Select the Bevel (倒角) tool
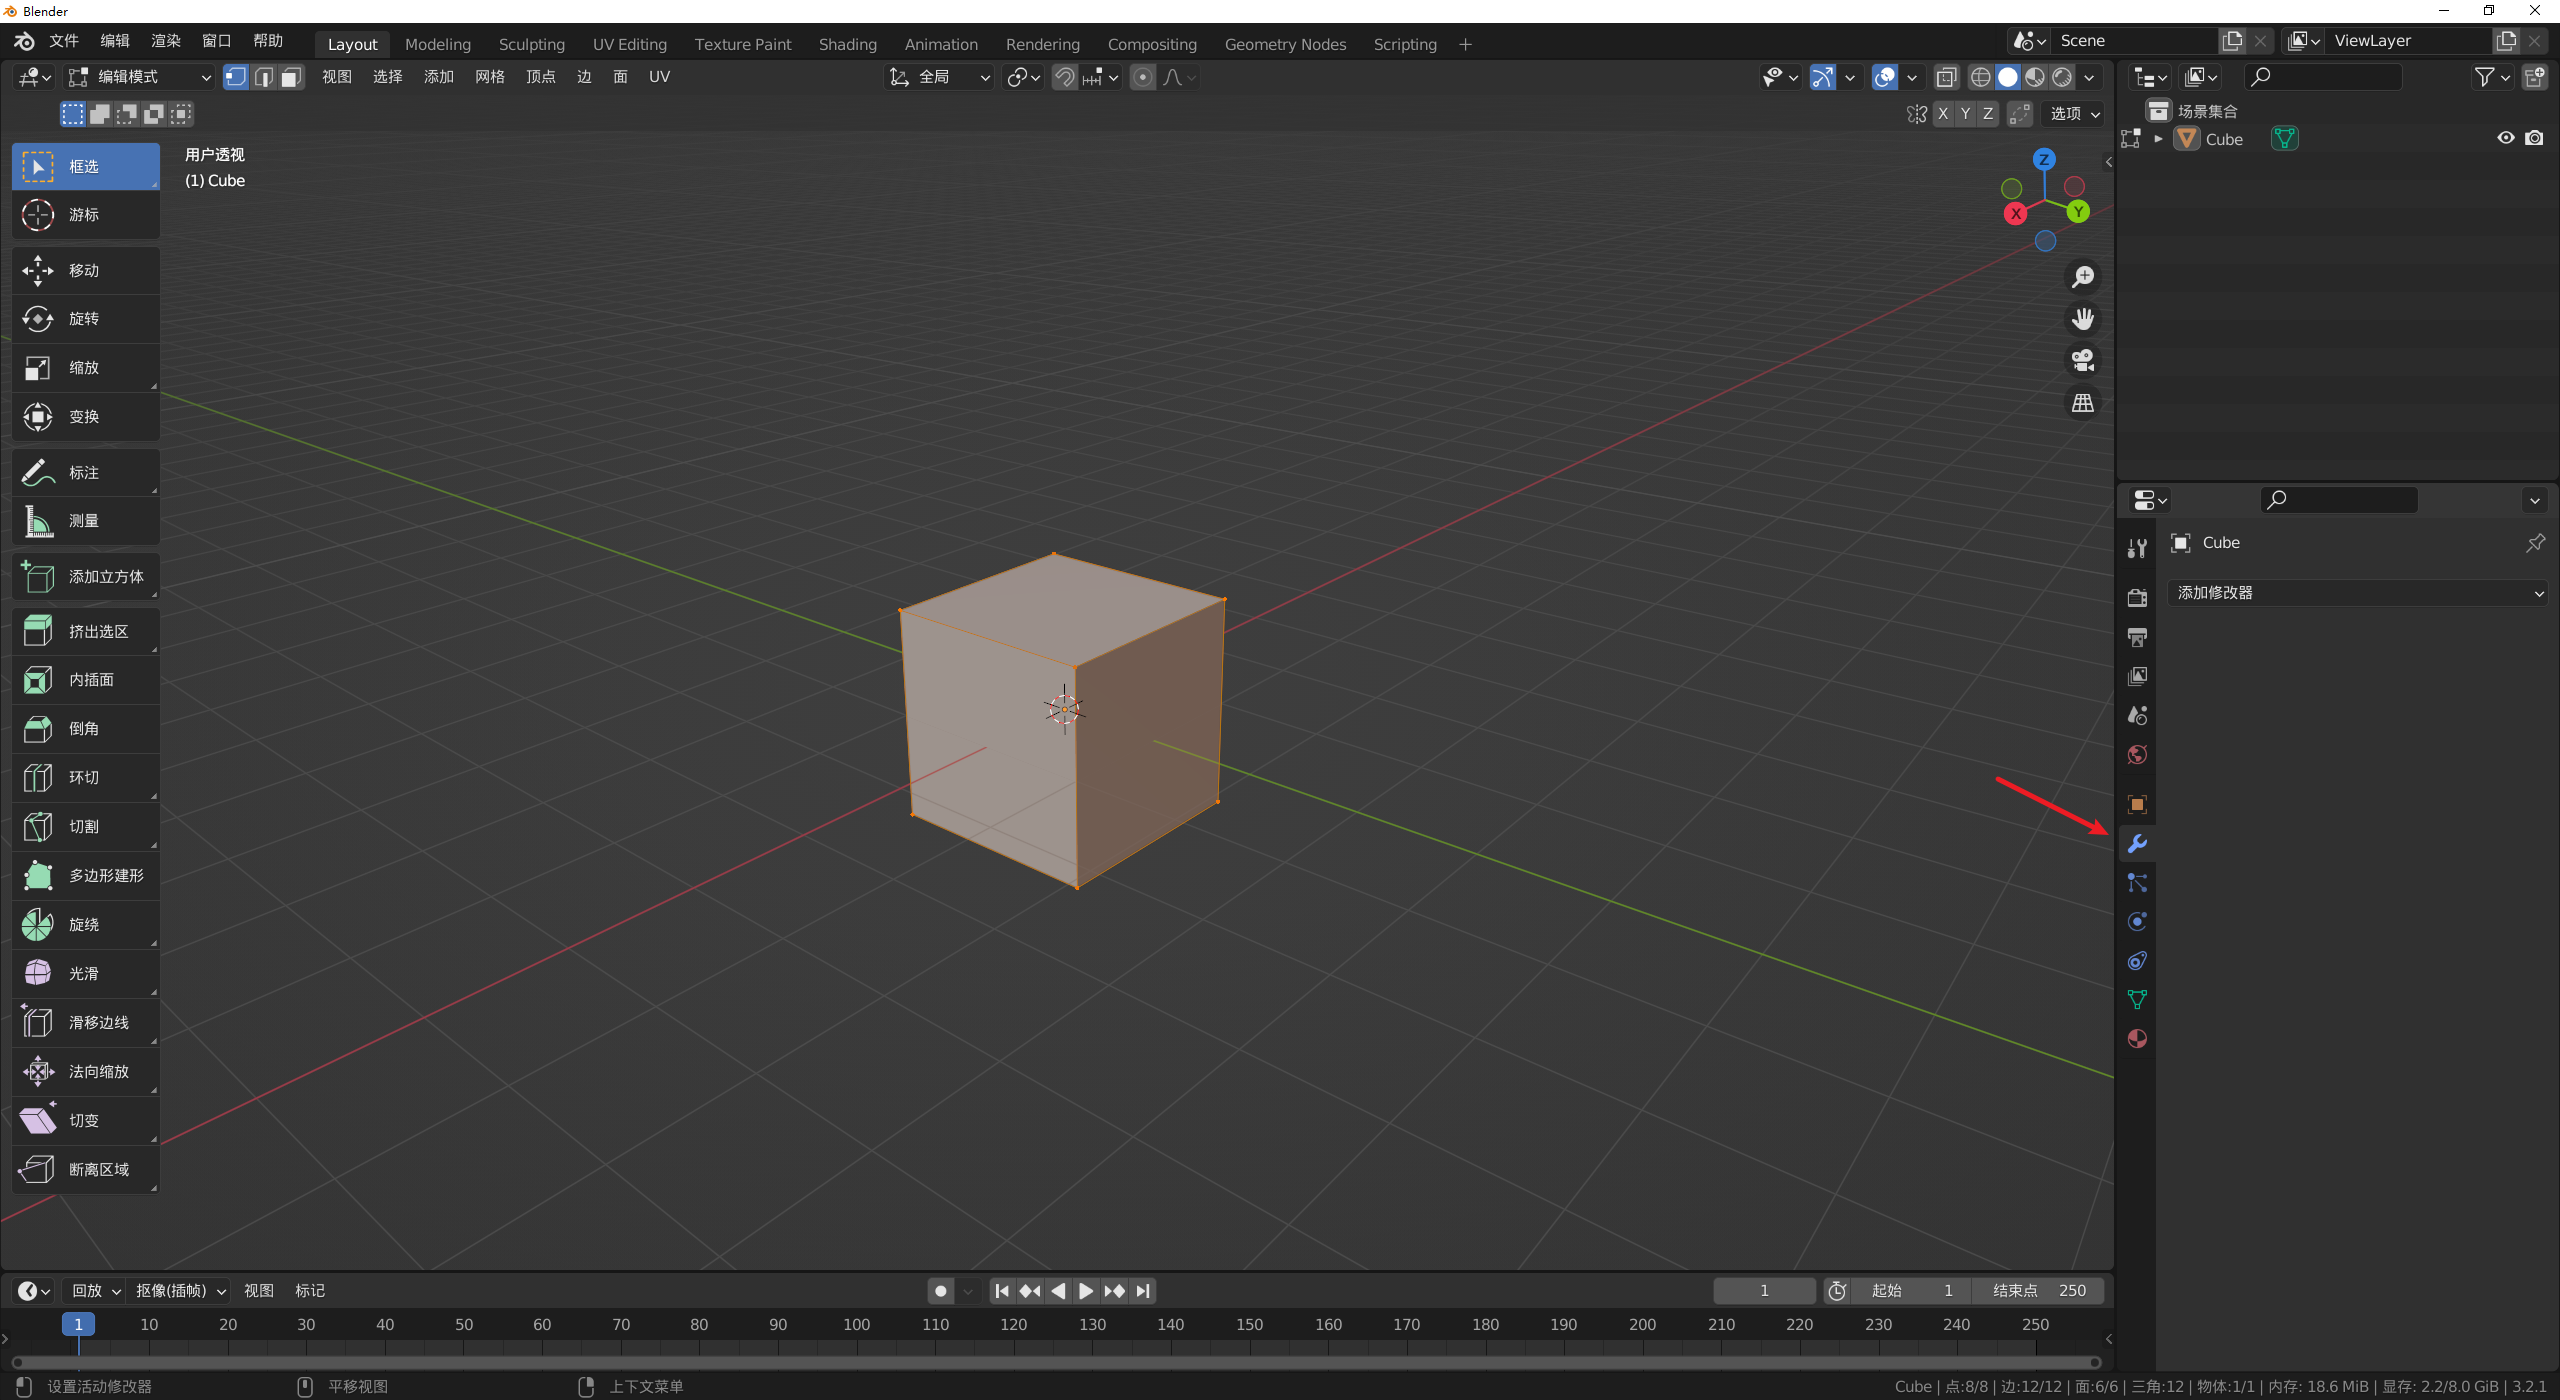The width and height of the screenshot is (2560, 1400). pyautogui.click(x=84, y=729)
